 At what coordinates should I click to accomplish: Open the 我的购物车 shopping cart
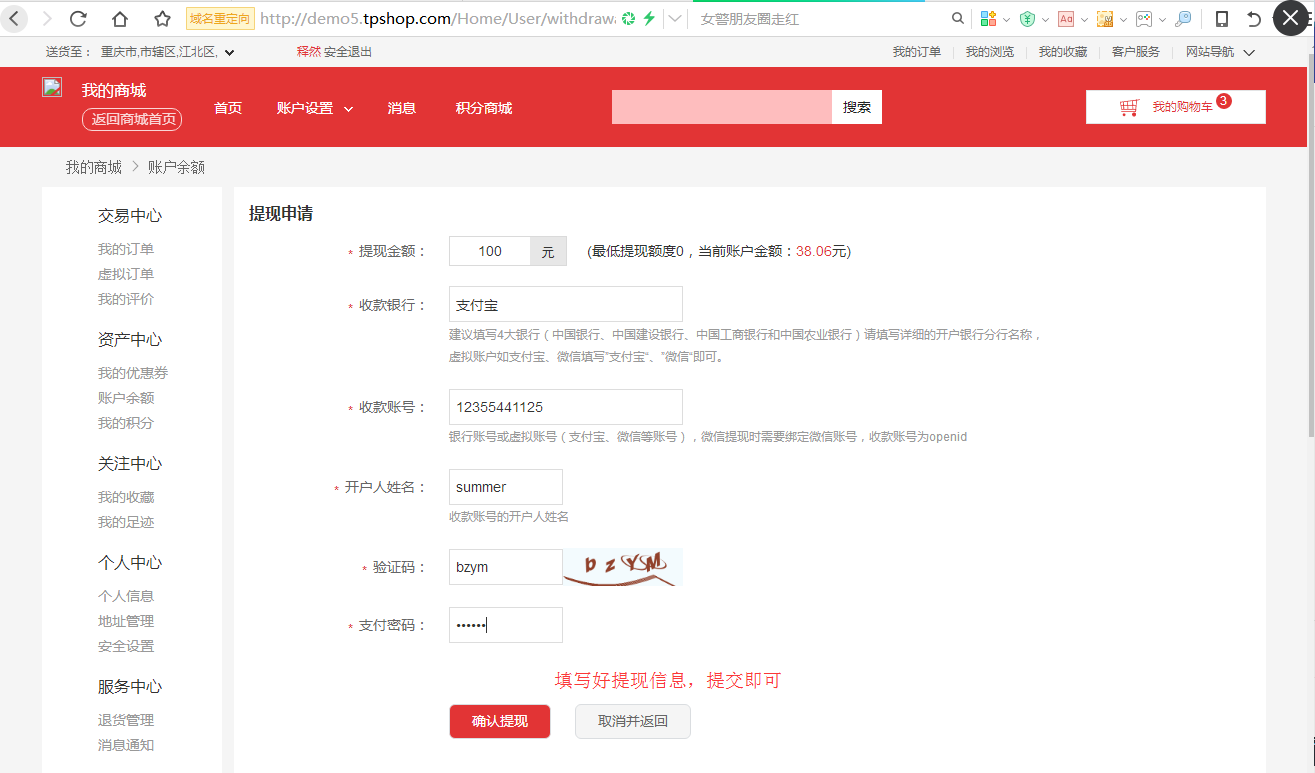(1175, 106)
